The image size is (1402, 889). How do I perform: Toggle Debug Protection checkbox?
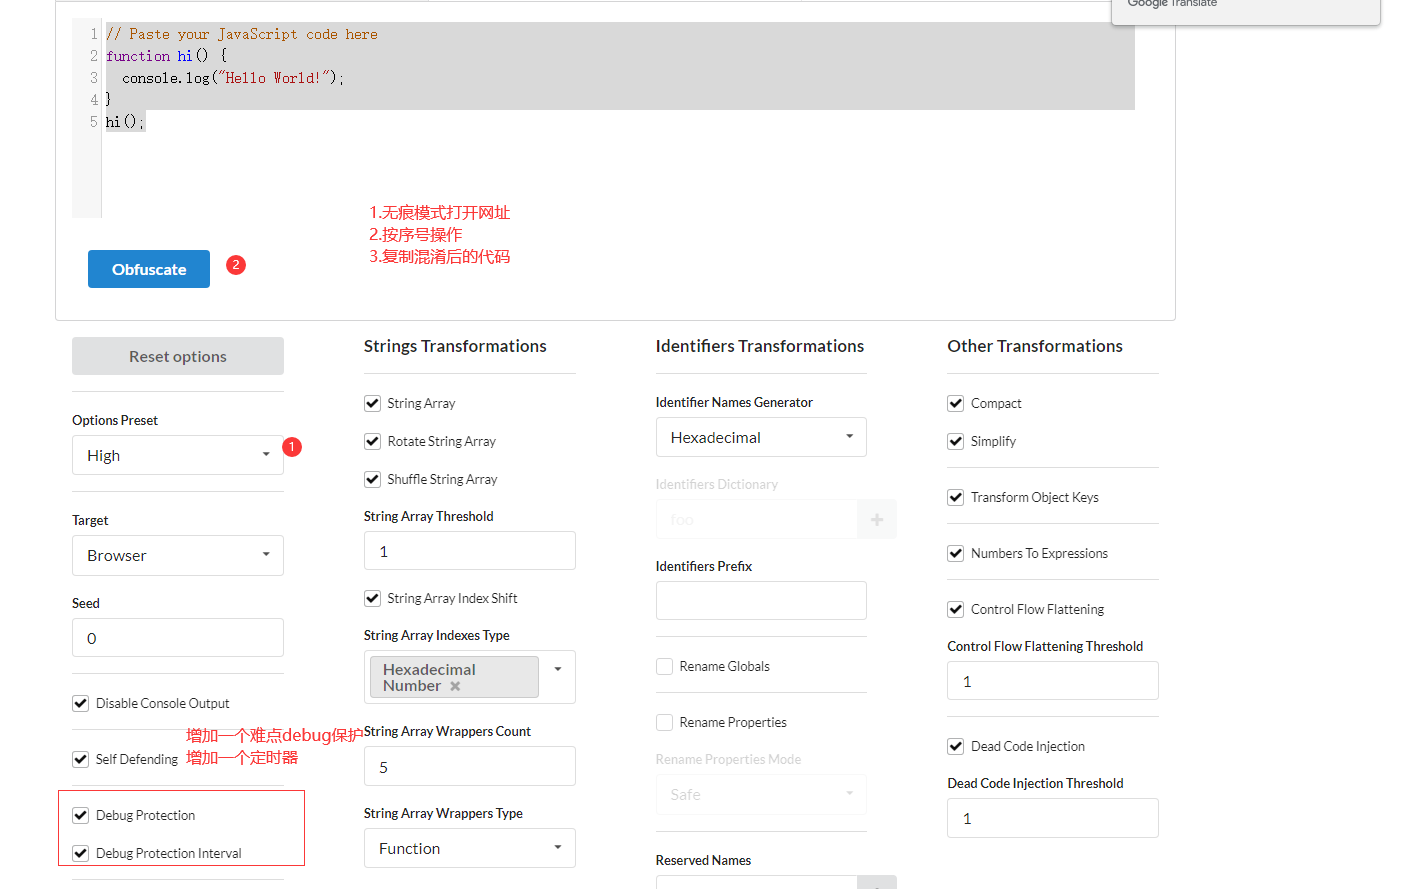(x=81, y=815)
